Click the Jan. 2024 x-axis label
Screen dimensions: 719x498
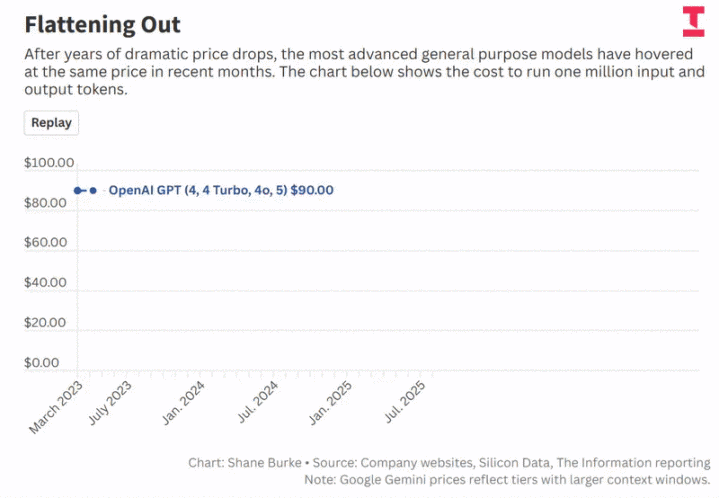[x=184, y=403]
